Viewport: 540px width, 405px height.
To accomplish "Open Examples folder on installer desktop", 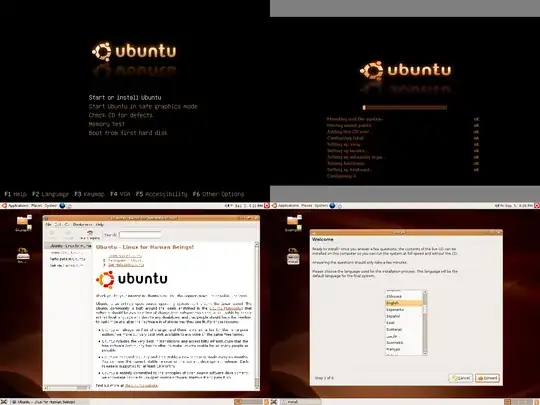I will tap(293, 223).
